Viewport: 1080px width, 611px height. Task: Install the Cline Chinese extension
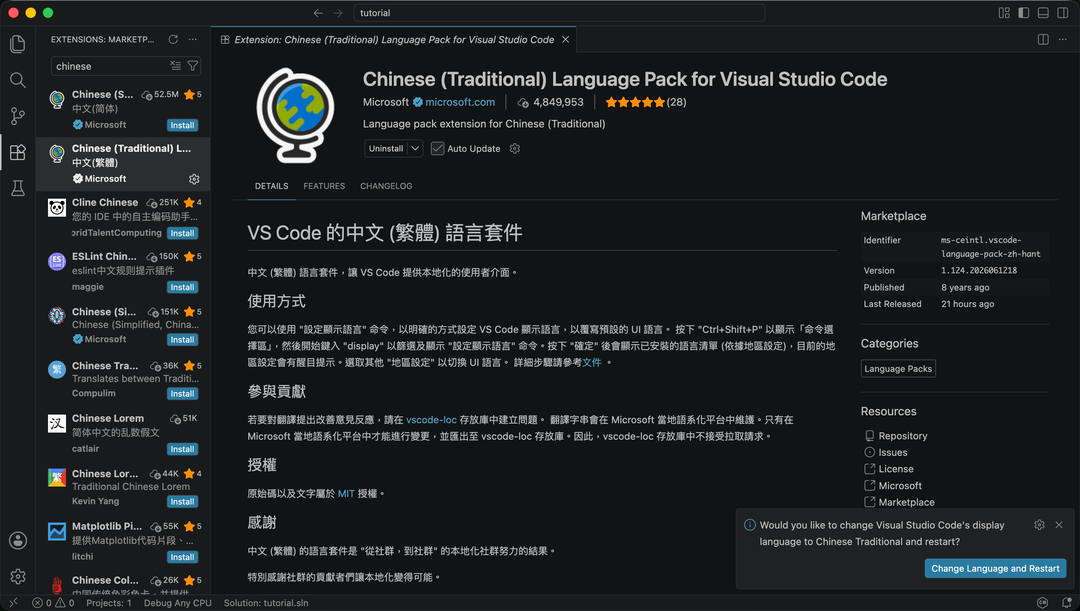[183, 234]
